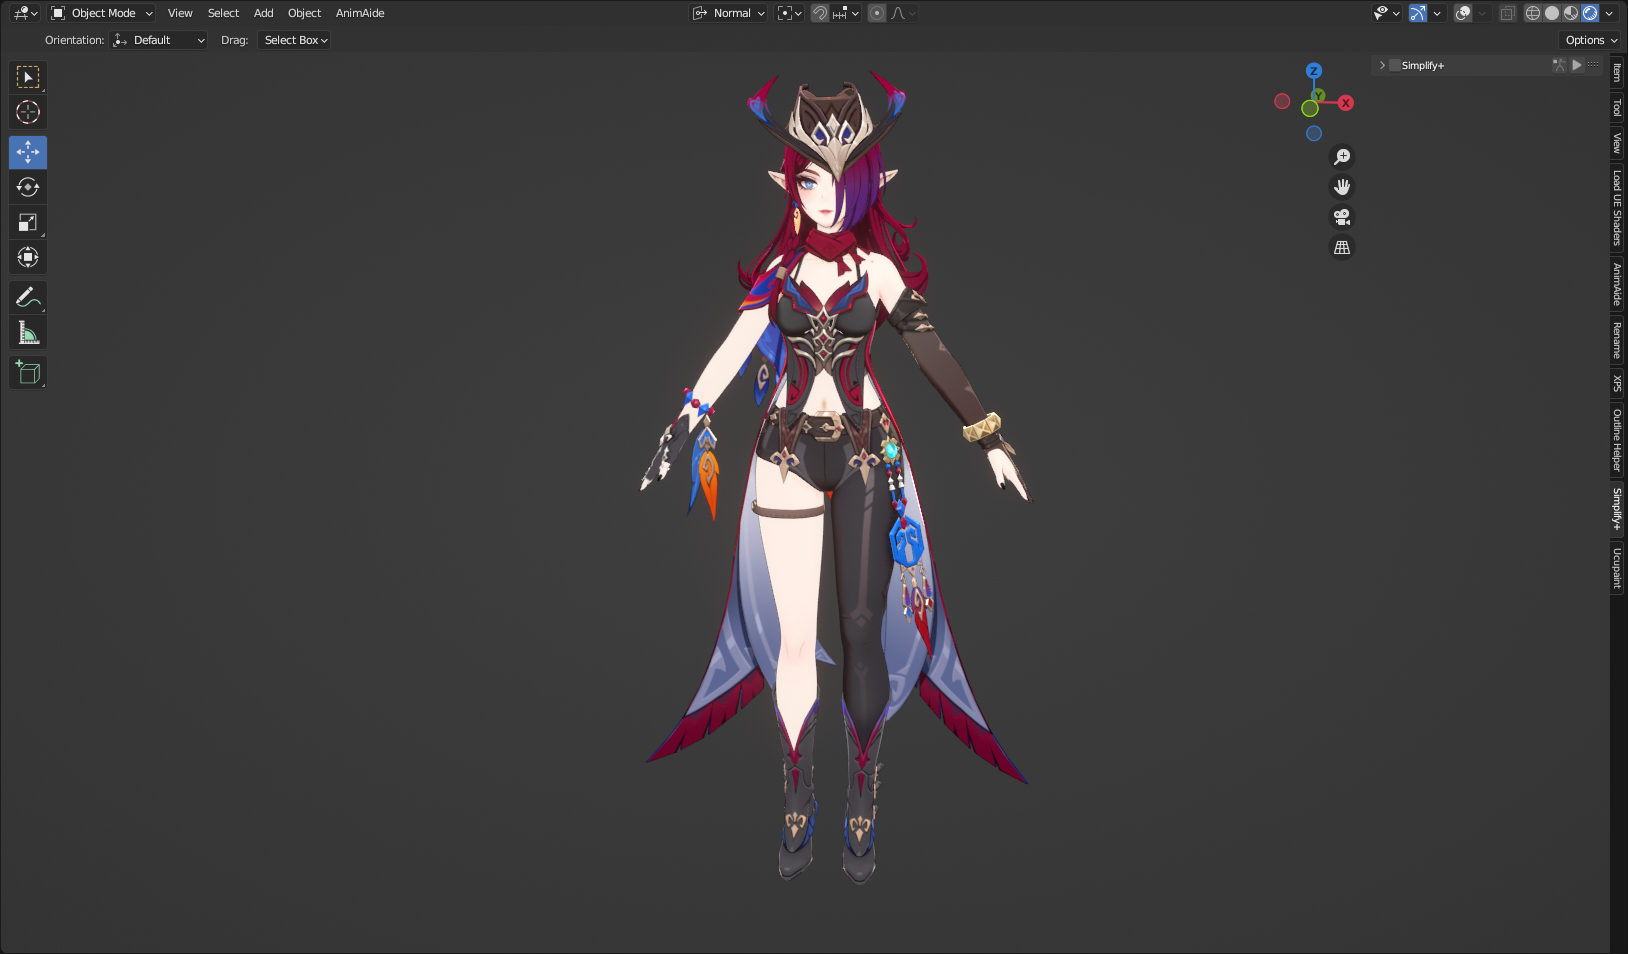Select the Add Cube tool

pos(28,372)
